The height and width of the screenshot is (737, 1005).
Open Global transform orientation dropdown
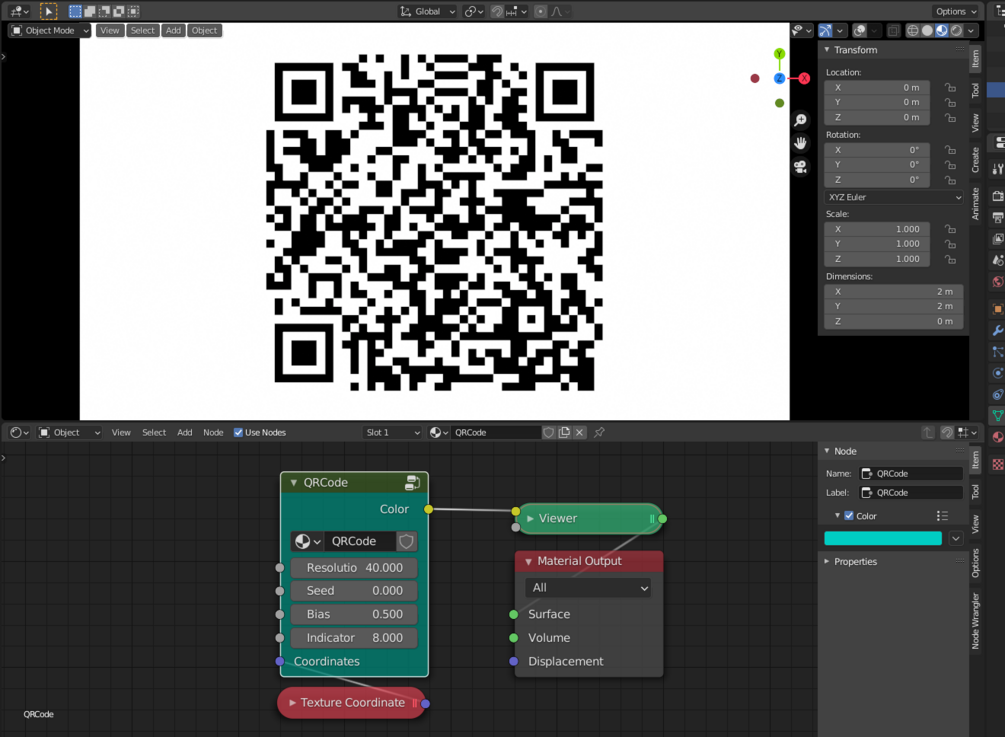click(426, 12)
